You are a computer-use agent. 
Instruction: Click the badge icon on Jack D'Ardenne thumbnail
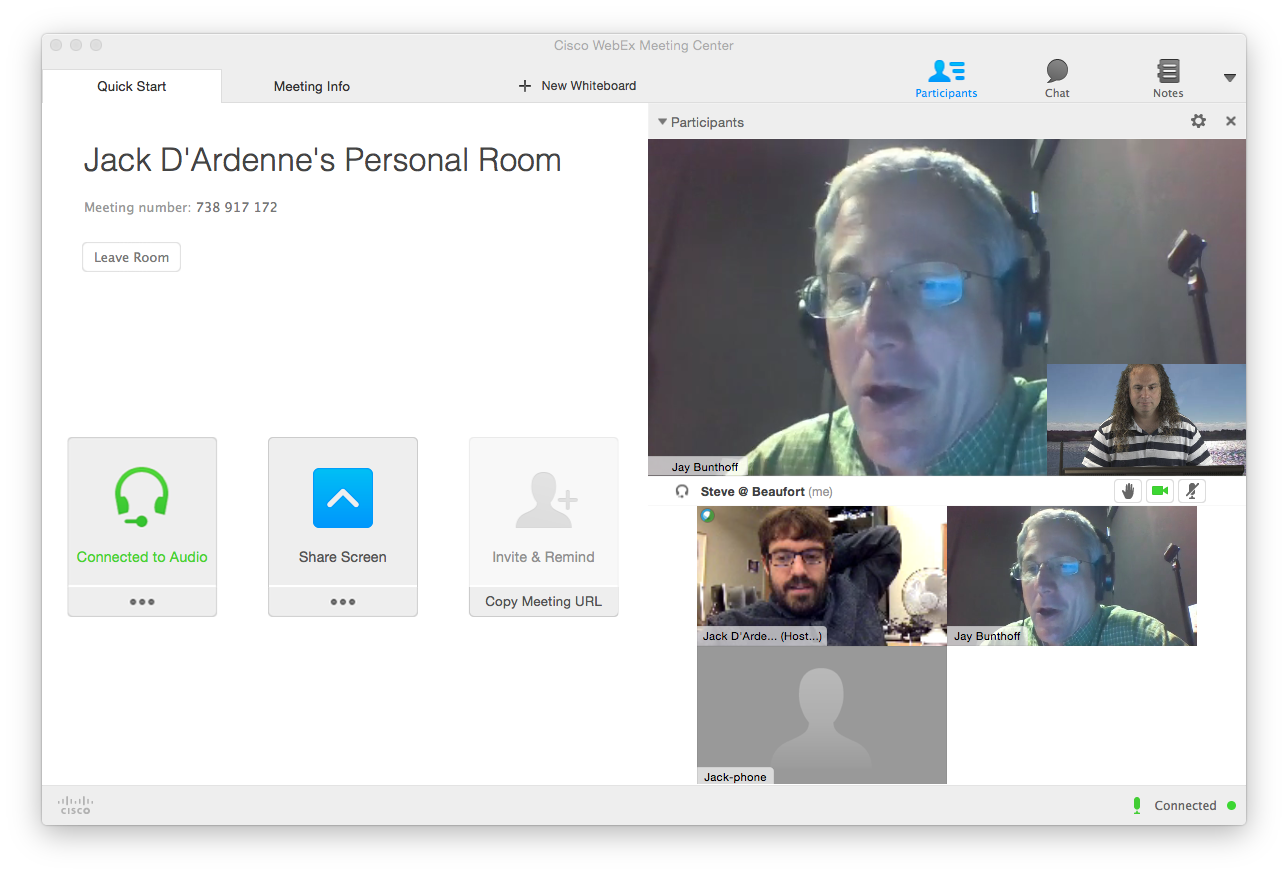click(707, 516)
